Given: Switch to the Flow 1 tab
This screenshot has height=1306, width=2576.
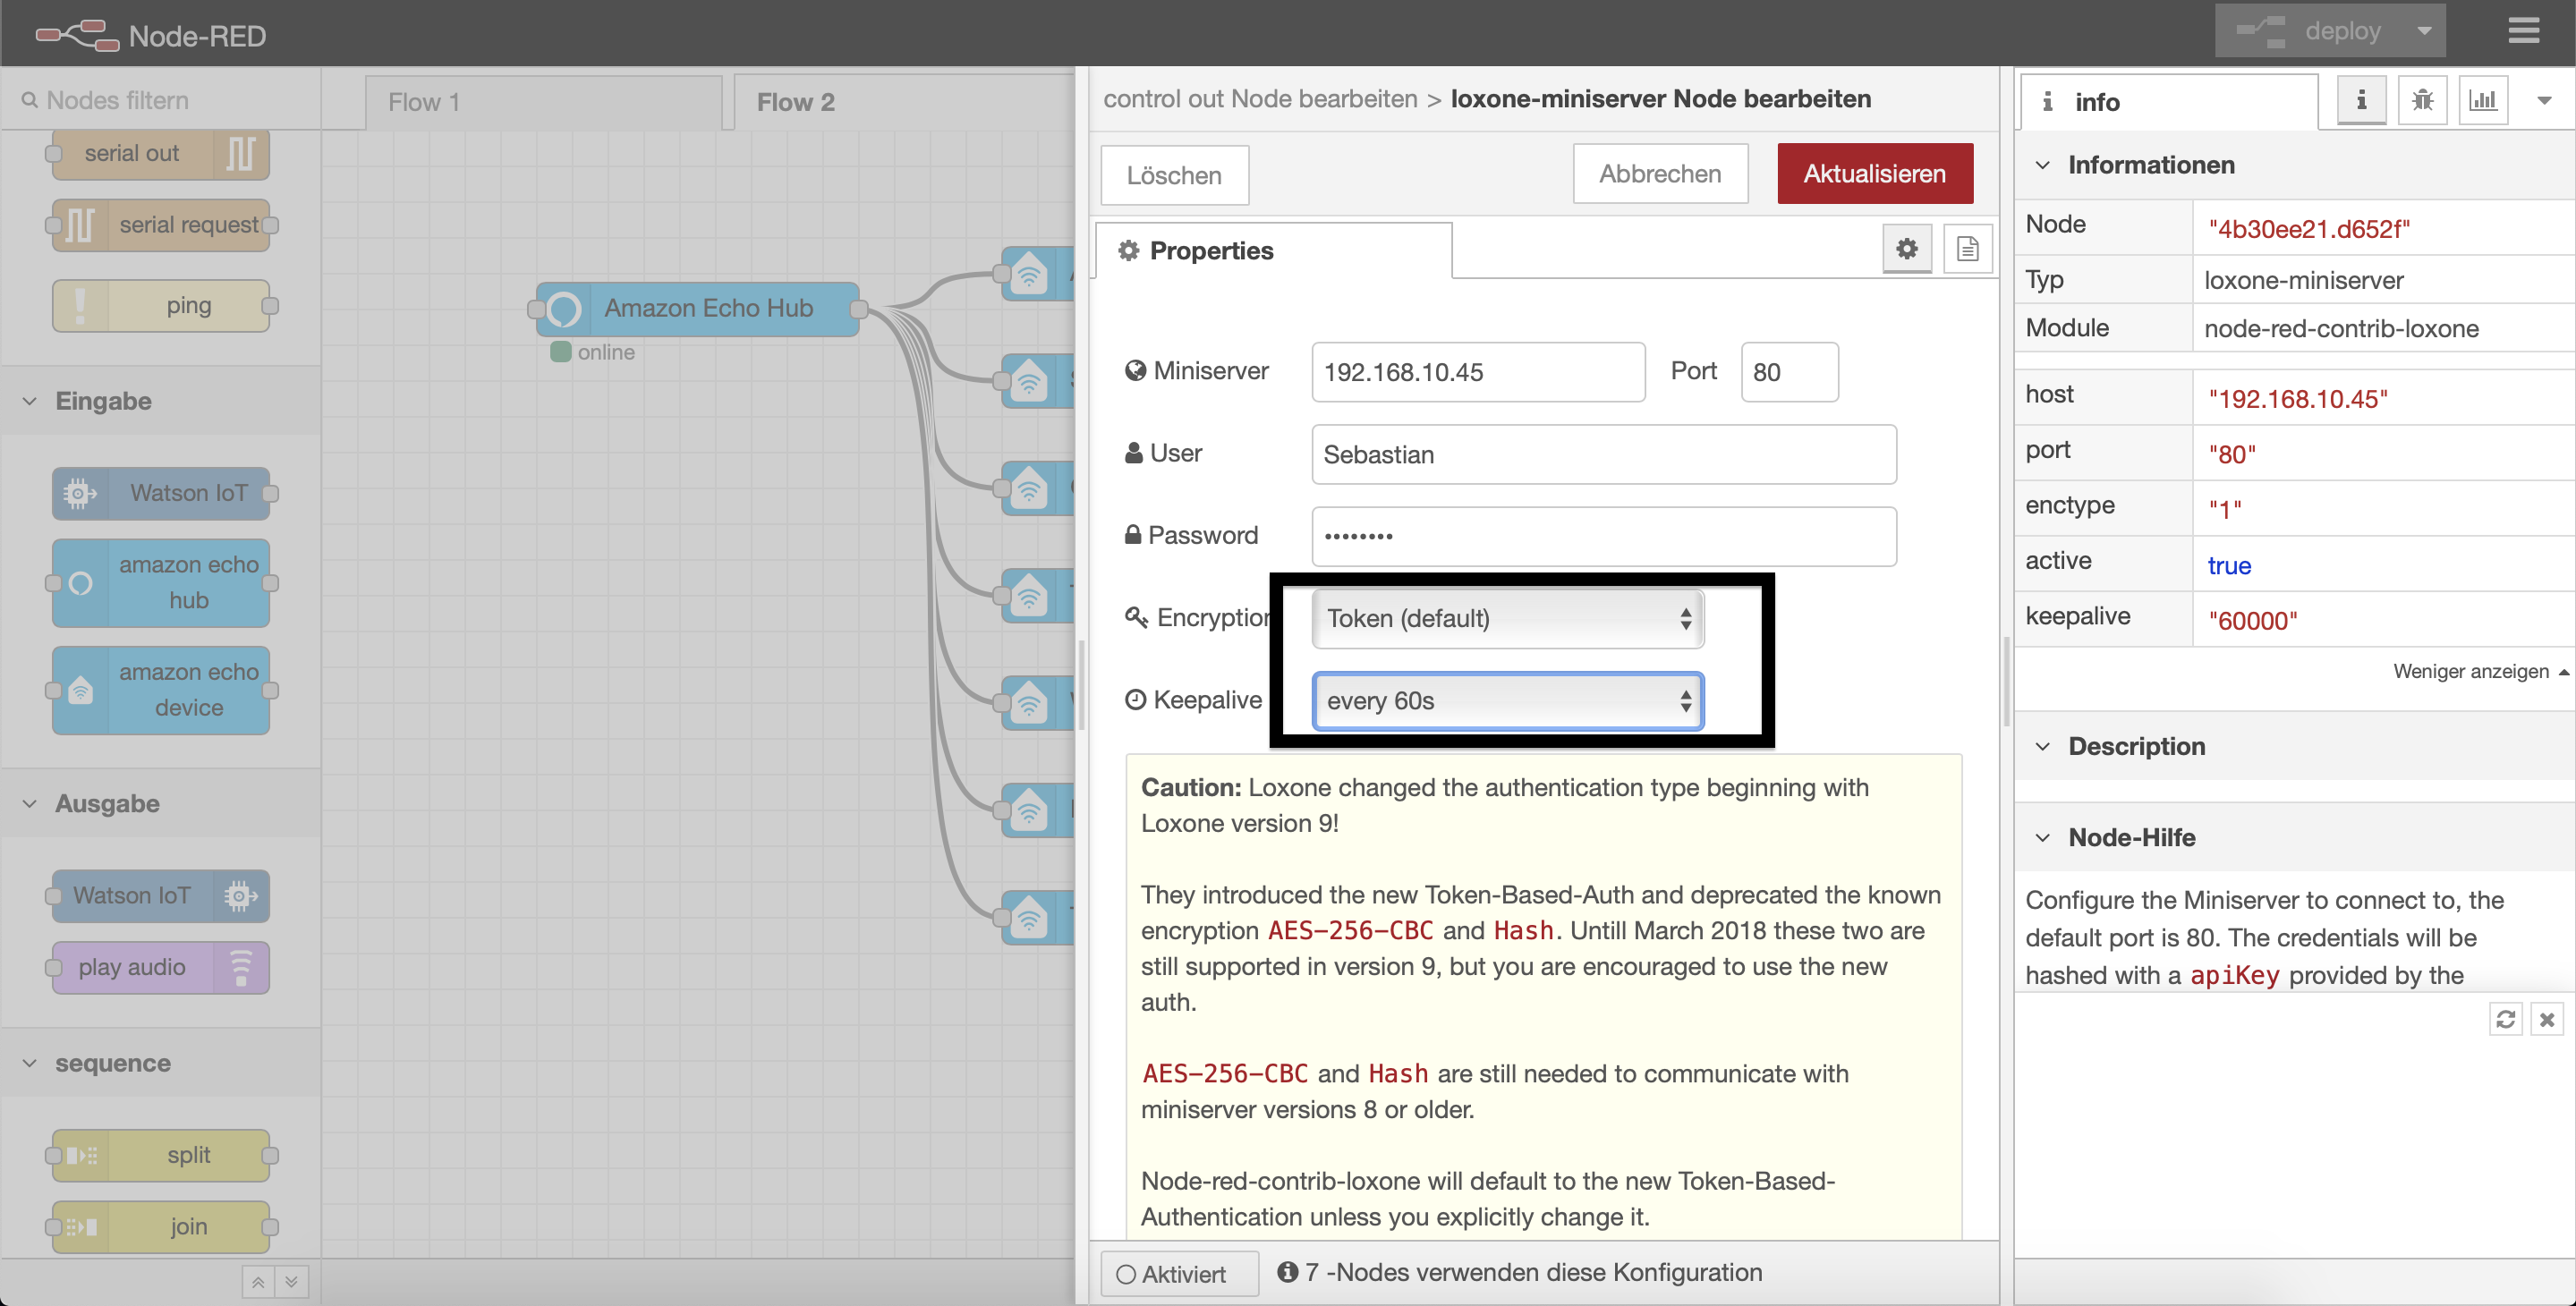Looking at the screenshot, I should (424, 102).
